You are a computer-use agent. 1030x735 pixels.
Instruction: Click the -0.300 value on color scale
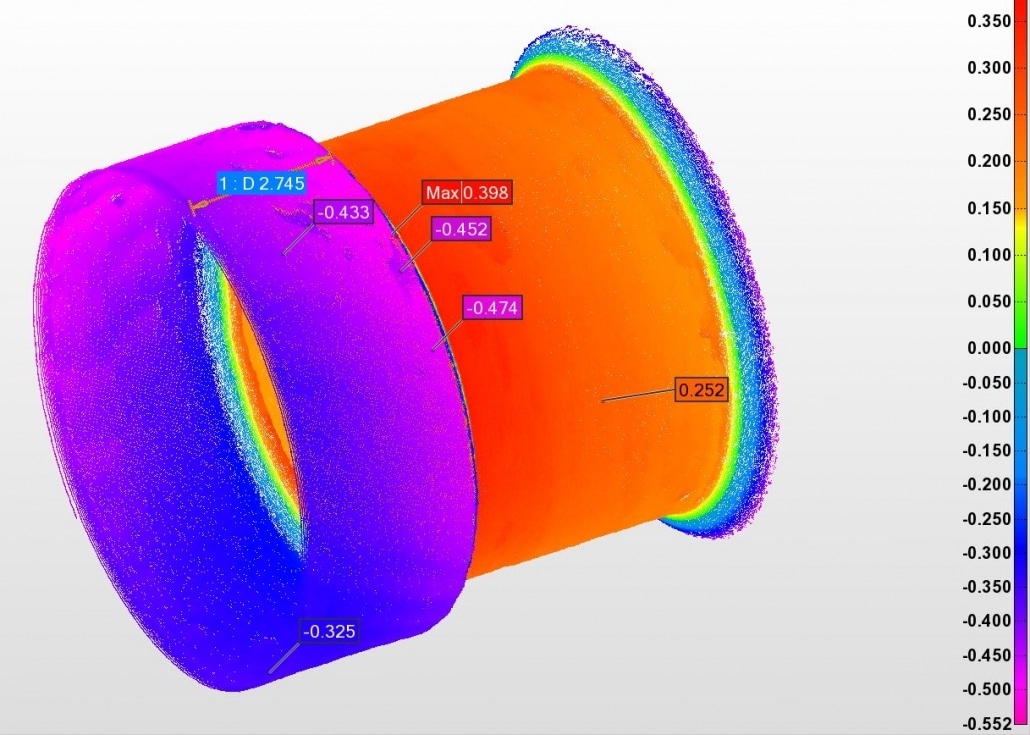pos(987,553)
